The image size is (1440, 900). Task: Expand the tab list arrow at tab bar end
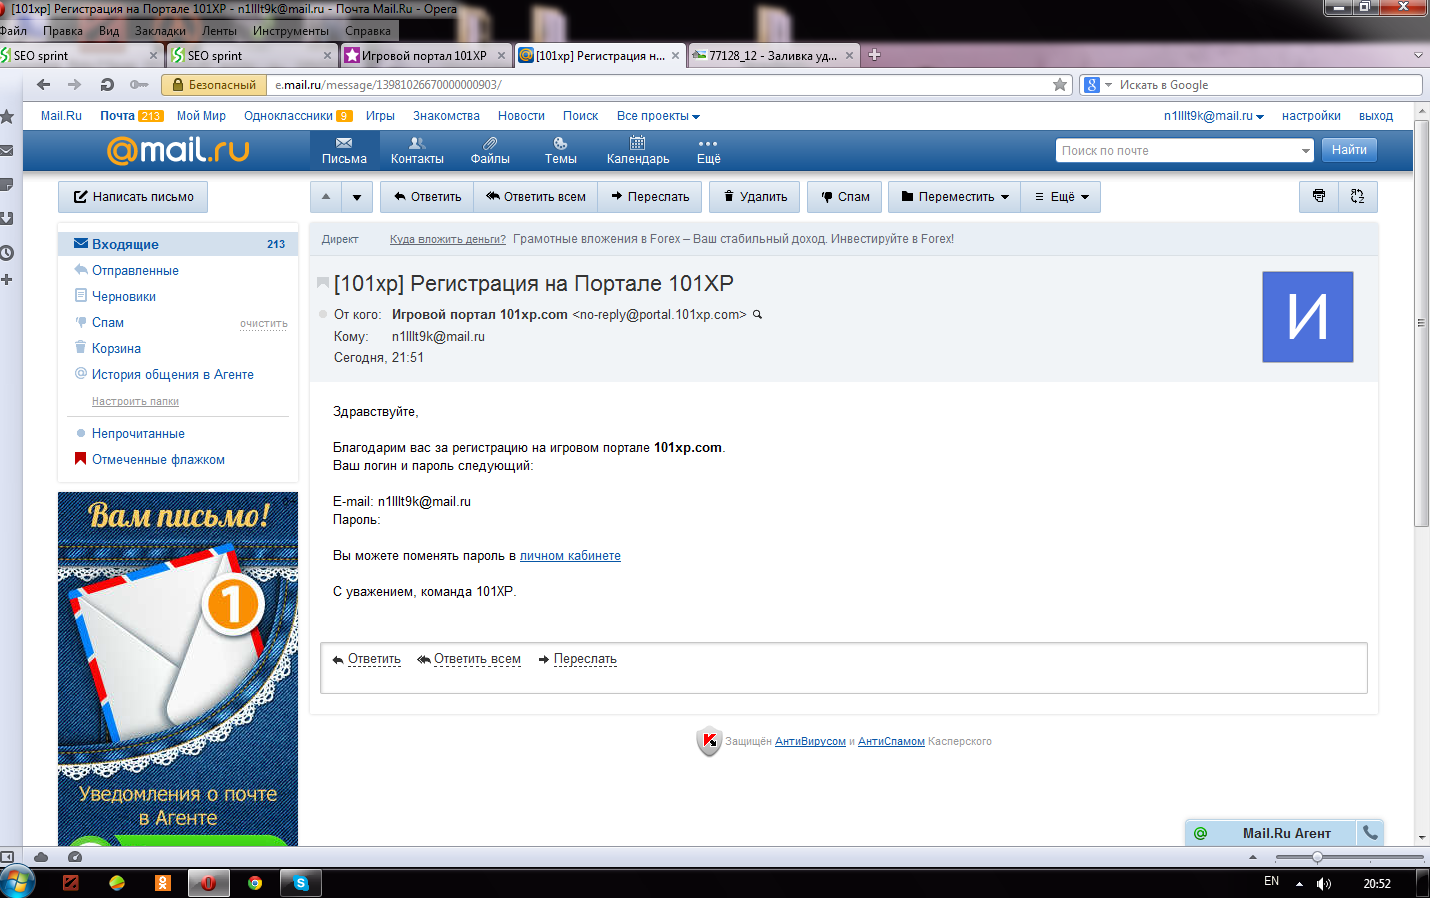(x=1418, y=55)
